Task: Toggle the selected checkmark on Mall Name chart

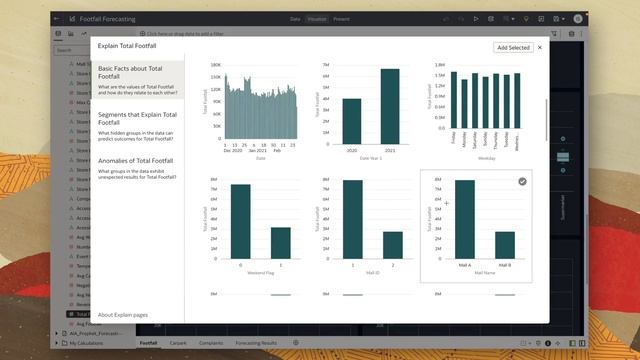Action: pos(522,182)
